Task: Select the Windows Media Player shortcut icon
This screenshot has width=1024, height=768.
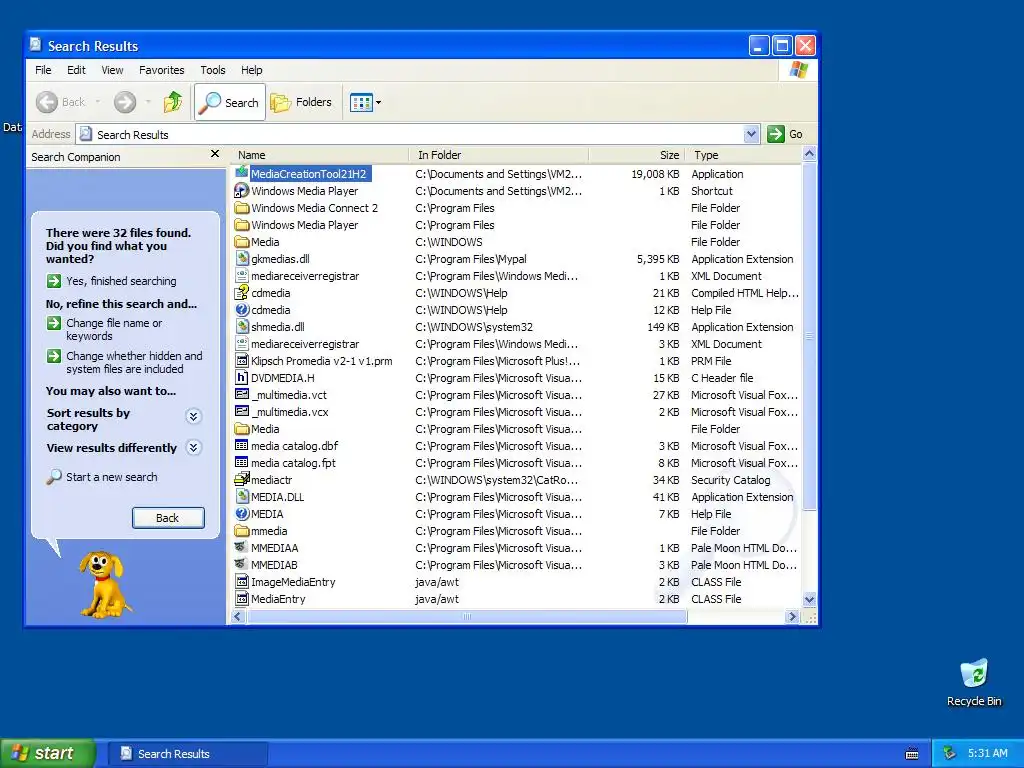Action: 242,190
